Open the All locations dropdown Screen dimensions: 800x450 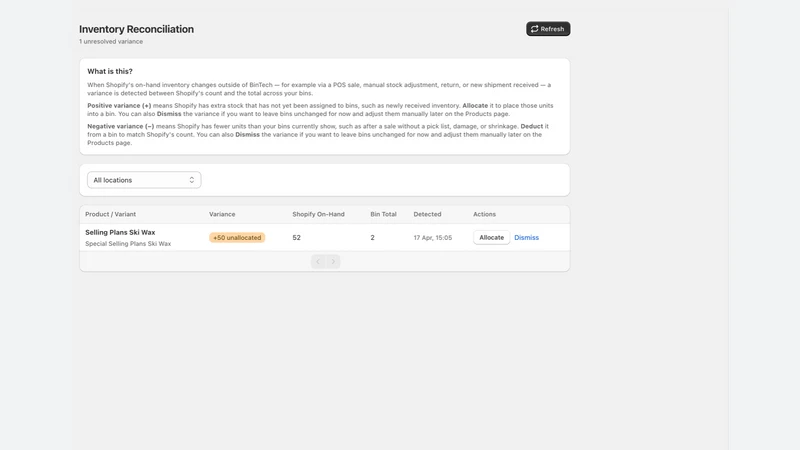144,180
